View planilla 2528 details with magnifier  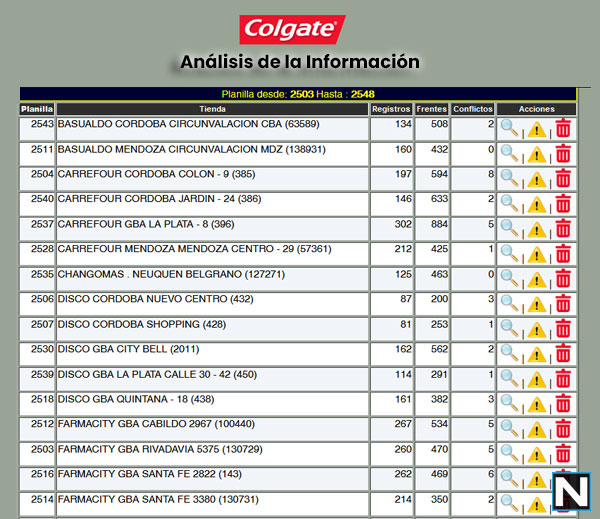pos(509,253)
